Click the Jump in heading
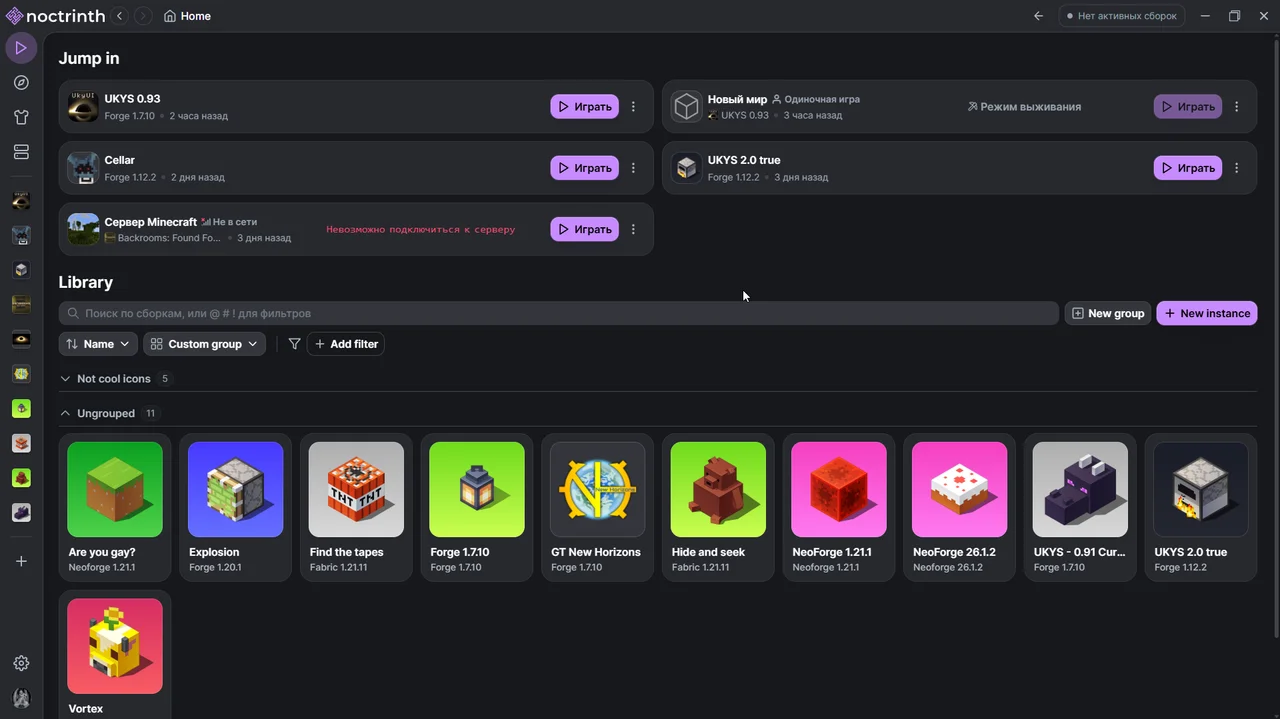Image resolution: width=1280 pixels, height=719 pixels. [89, 58]
